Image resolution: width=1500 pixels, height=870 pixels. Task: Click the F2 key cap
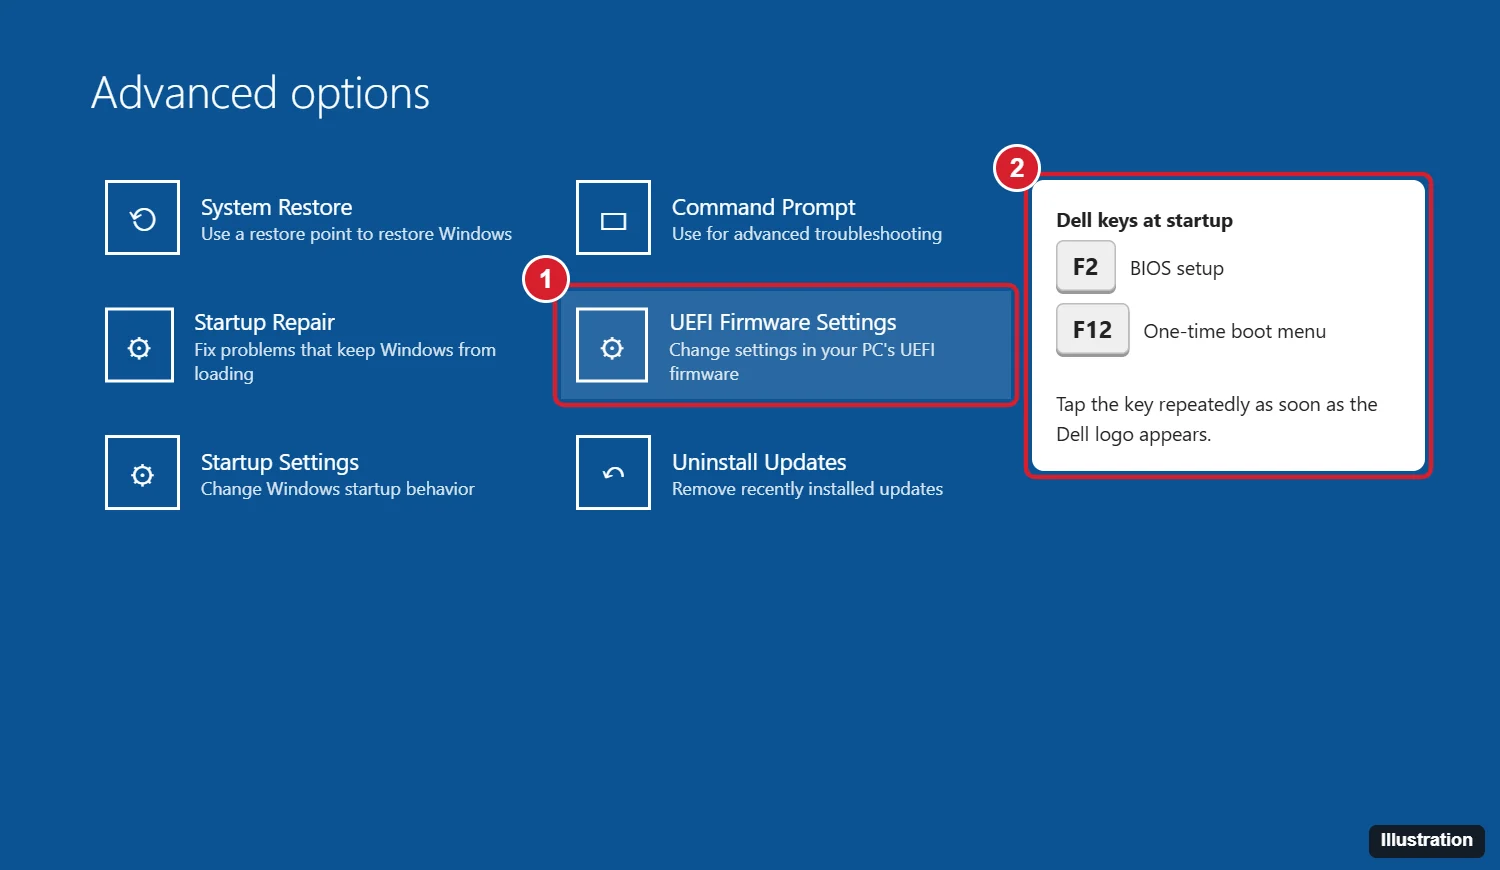click(x=1085, y=267)
